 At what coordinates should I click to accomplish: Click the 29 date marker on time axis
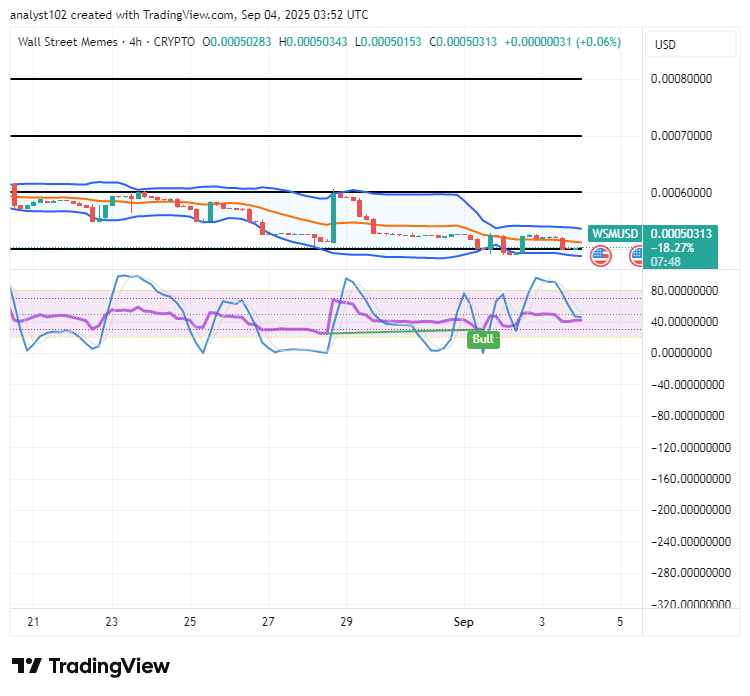tap(346, 621)
